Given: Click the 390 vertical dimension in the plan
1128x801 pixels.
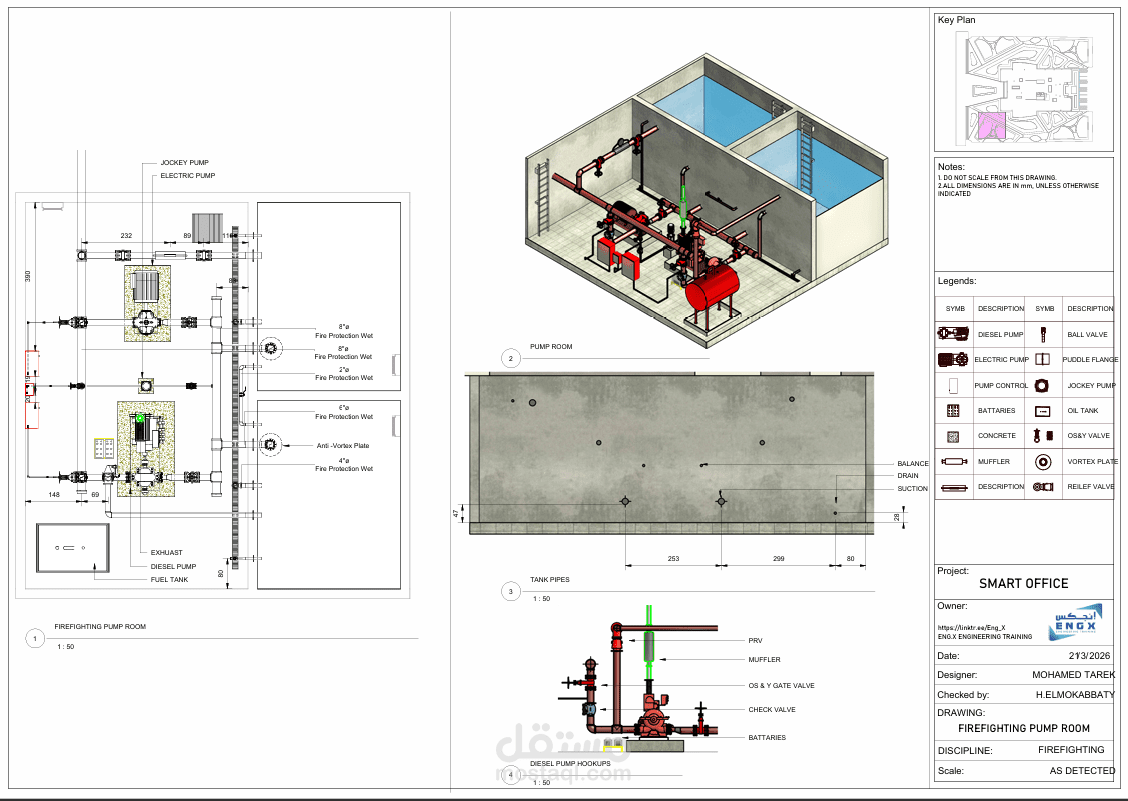Looking at the screenshot, I should [28, 276].
